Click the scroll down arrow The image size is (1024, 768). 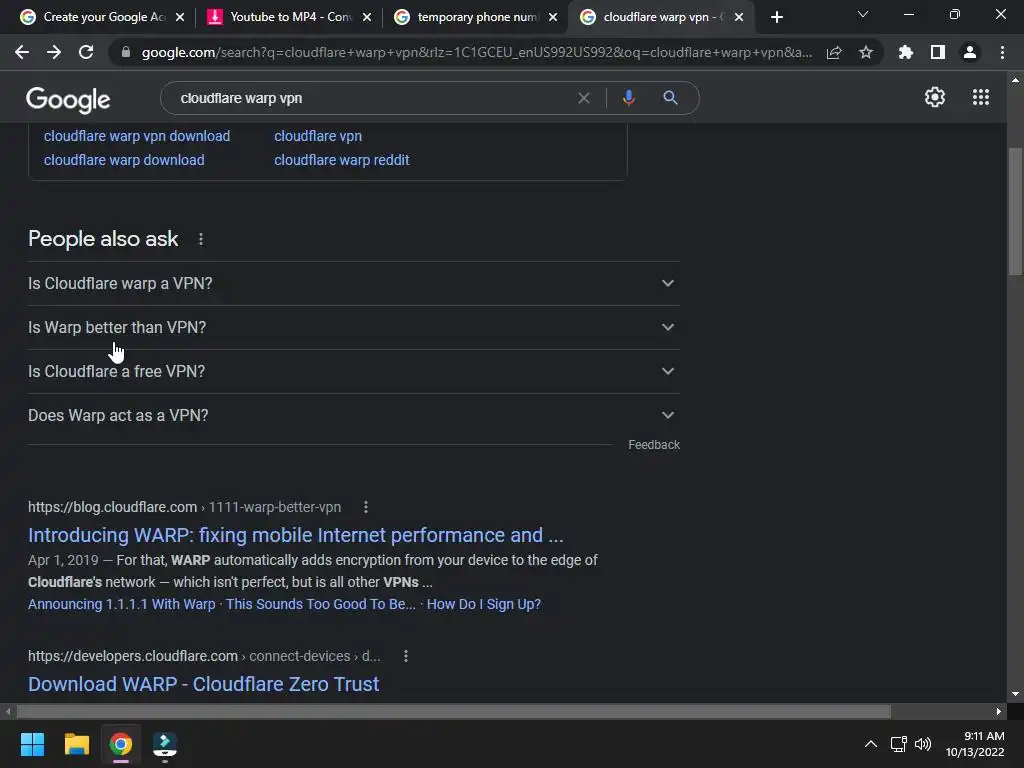coord(1015,694)
